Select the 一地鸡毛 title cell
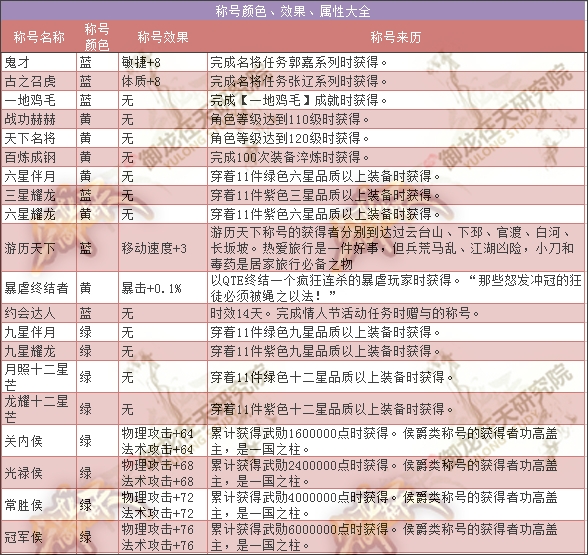Viewport: 588px width, 555px height. point(39,100)
